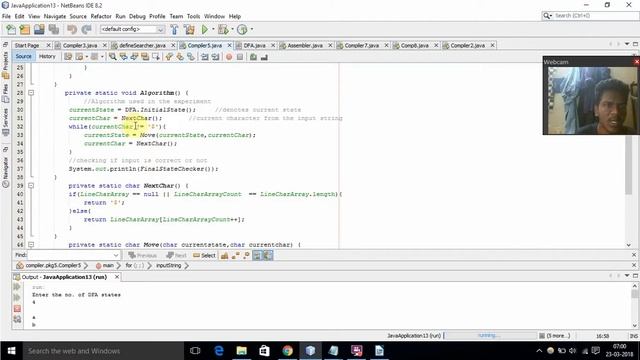Toggle Match Case in Find bar

tap(224, 256)
